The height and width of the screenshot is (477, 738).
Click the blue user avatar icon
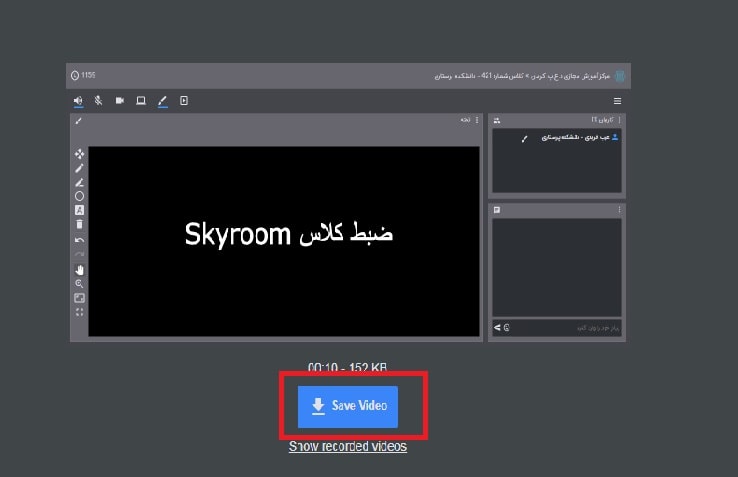tap(615, 137)
